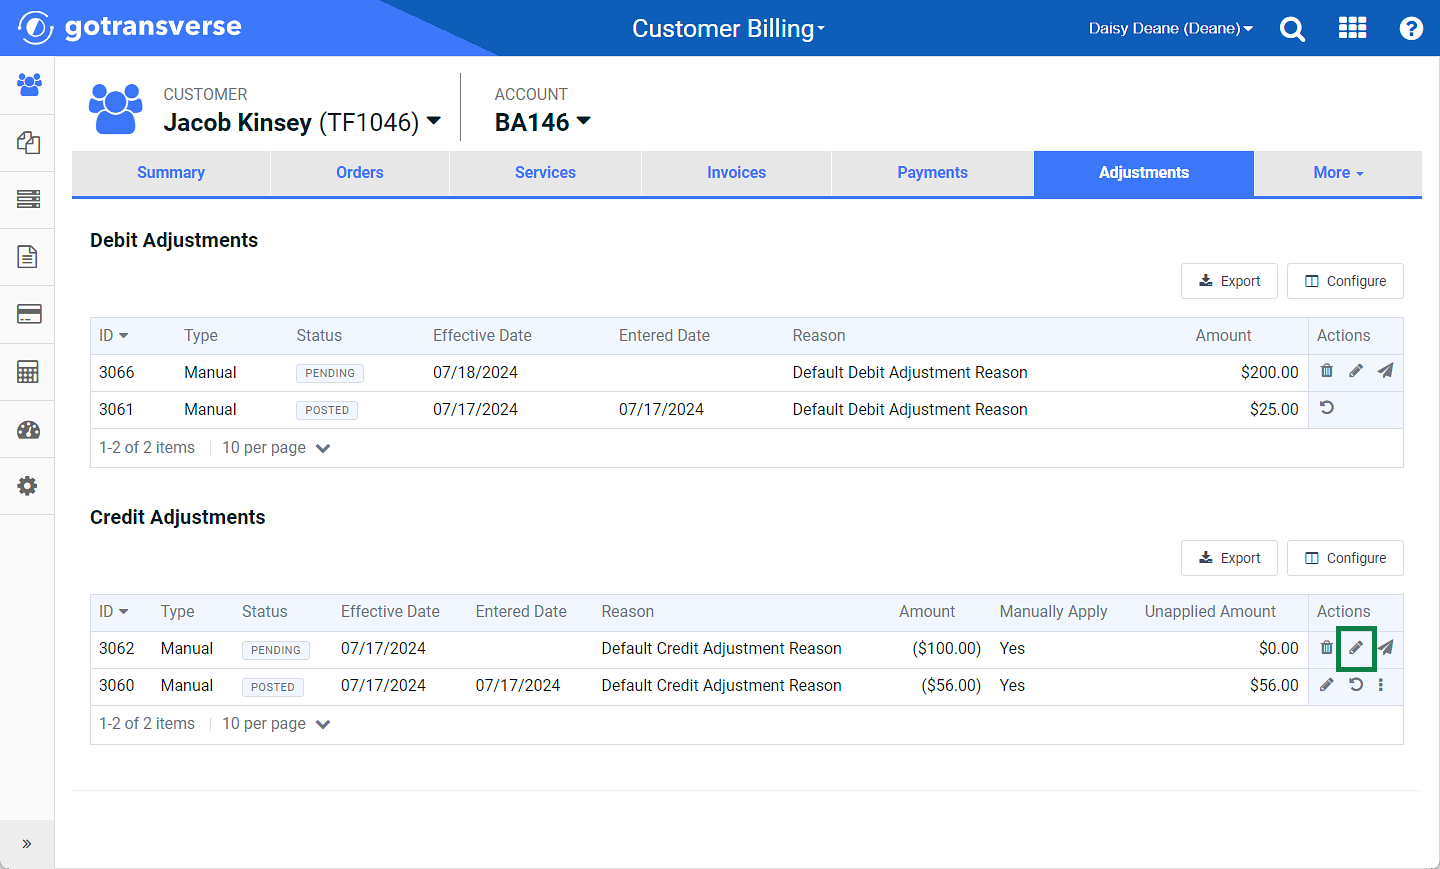The image size is (1440, 869).
Task: Post debit adjustment 3066 with send icon
Action: pyautogui.click(x=1385, y=371)
